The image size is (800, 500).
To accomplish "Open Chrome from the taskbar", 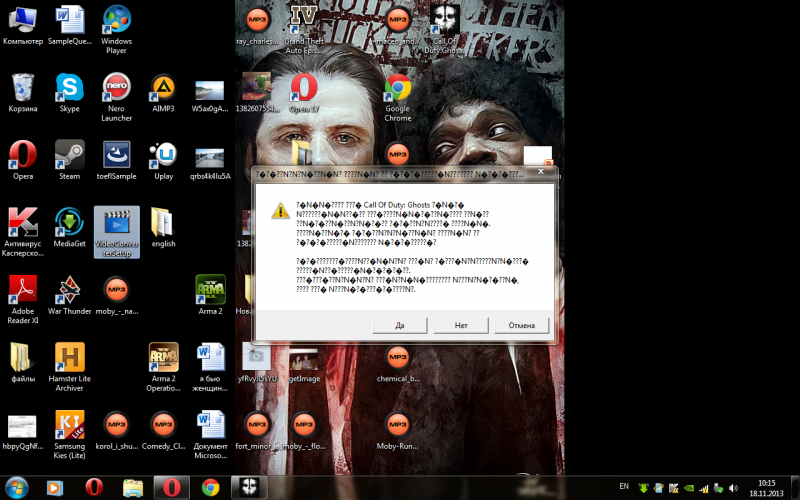I will (x=210, y=488).
